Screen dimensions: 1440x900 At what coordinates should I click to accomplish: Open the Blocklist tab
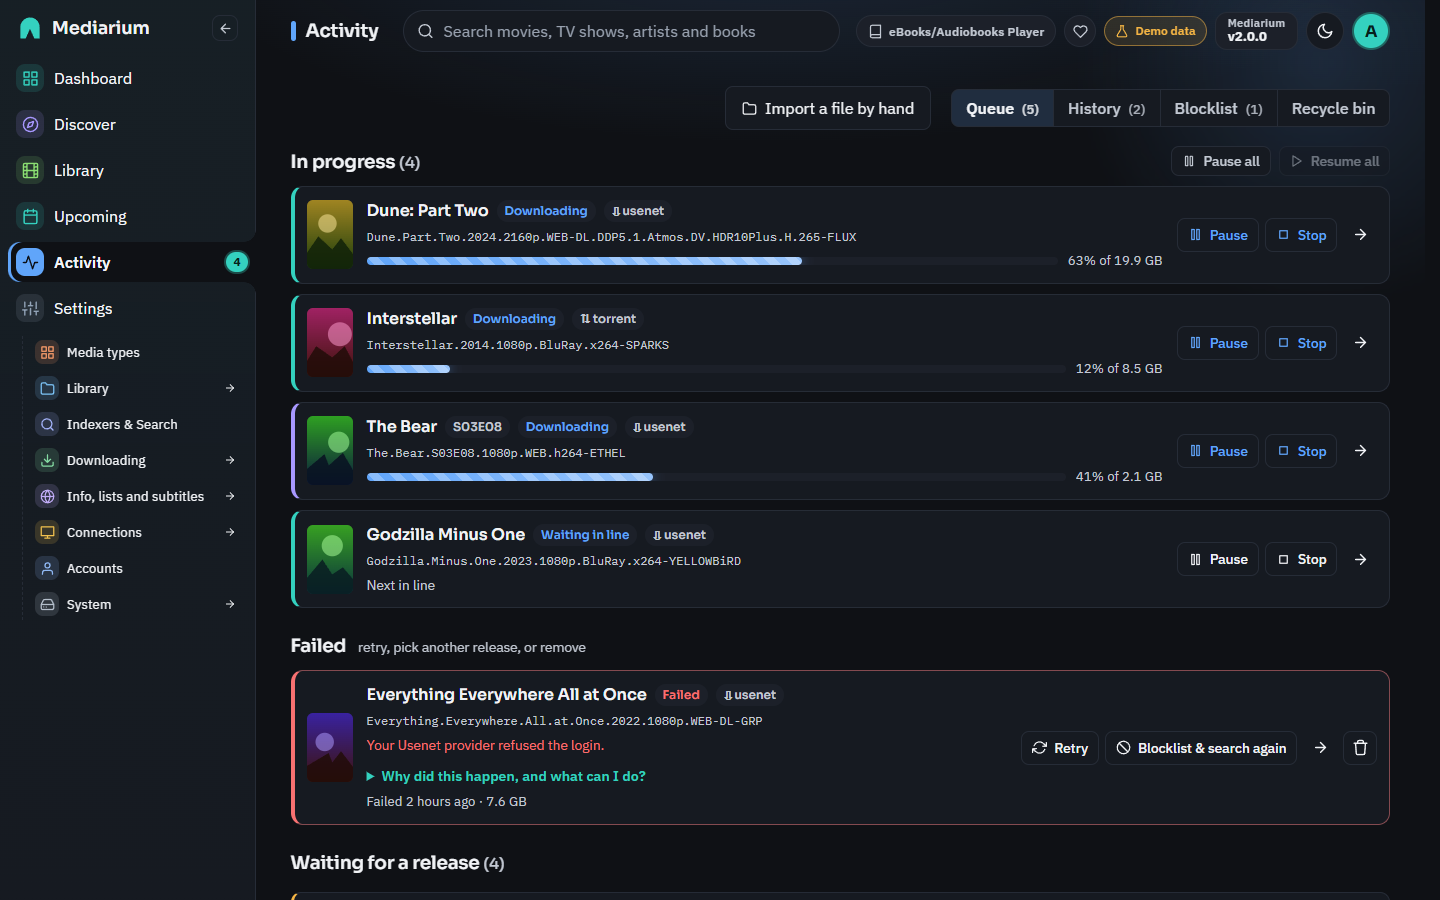click(1218, 108)
